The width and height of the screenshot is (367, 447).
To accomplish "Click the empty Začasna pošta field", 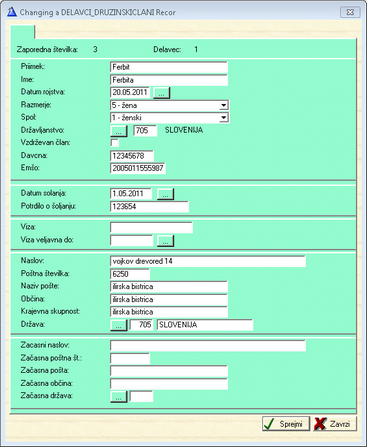I will click(x=169, y=371).
